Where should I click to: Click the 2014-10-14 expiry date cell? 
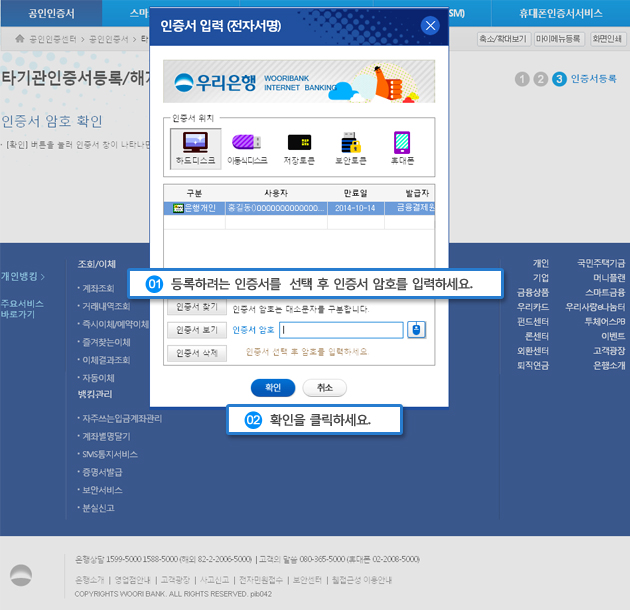pyautogui.click(x=355, y=208)
